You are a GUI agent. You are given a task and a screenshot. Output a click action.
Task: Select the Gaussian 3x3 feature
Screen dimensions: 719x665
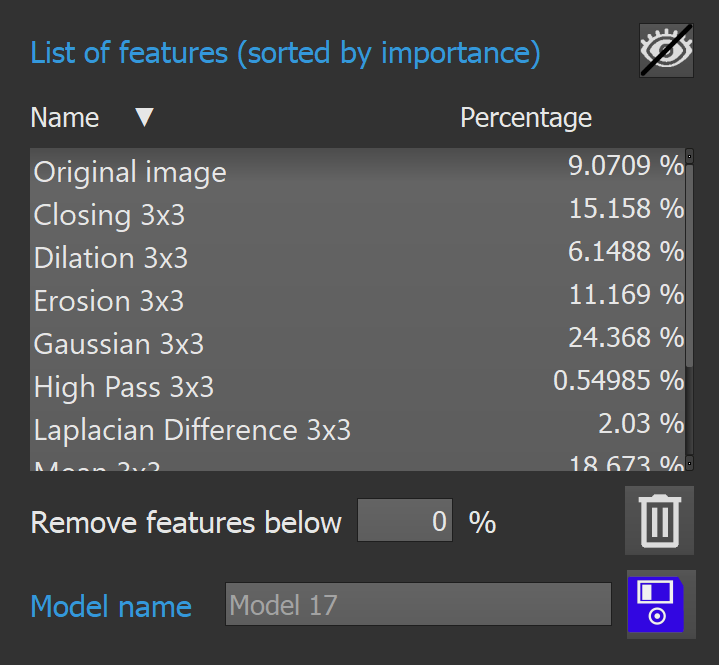pyautogui.click(x=358, y=344)
